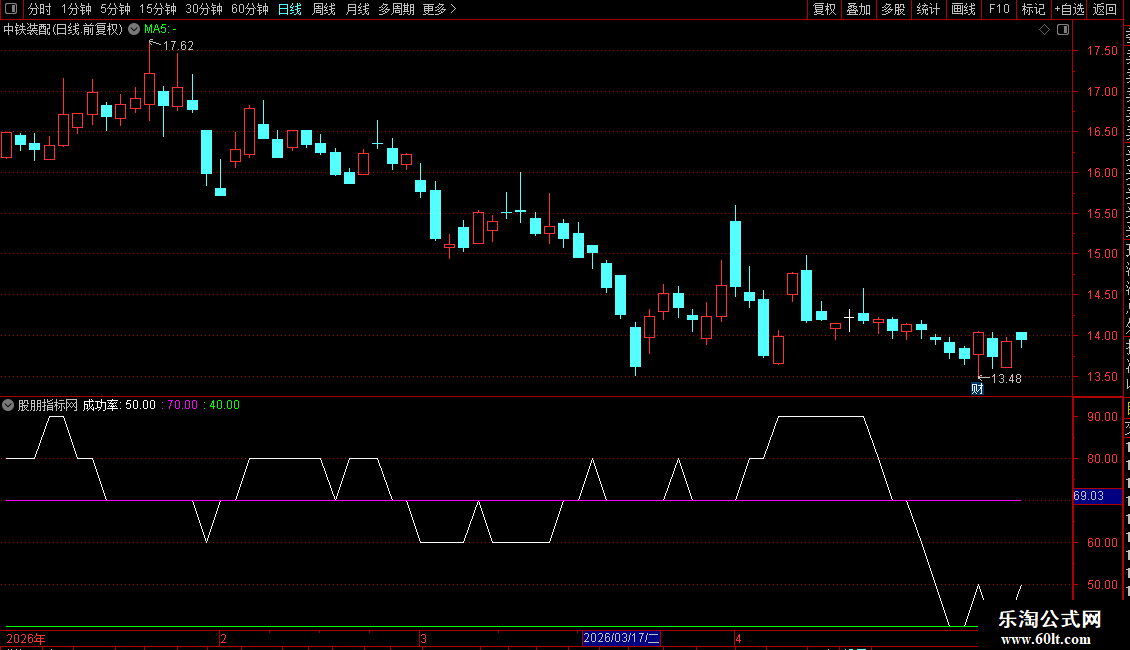
Task: Add stock via +自选 button
Action: (x=1069, y=9)
